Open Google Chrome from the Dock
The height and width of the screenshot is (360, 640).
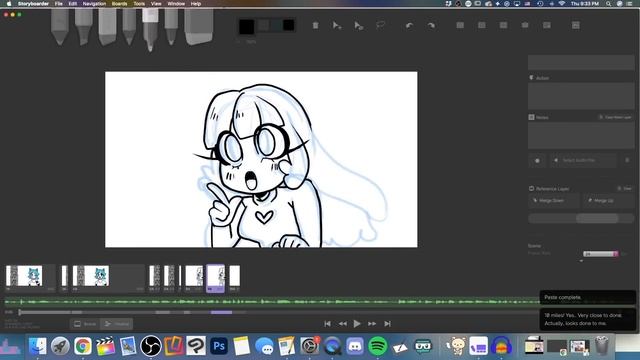pos(82,346)
